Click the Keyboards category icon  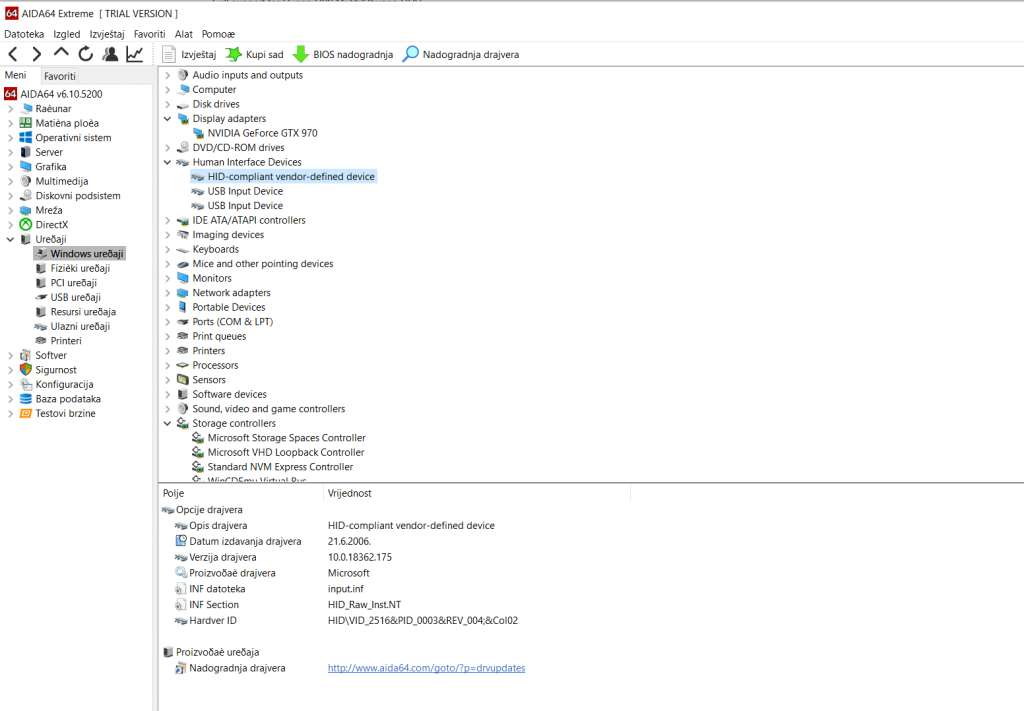tap(183, 249)
